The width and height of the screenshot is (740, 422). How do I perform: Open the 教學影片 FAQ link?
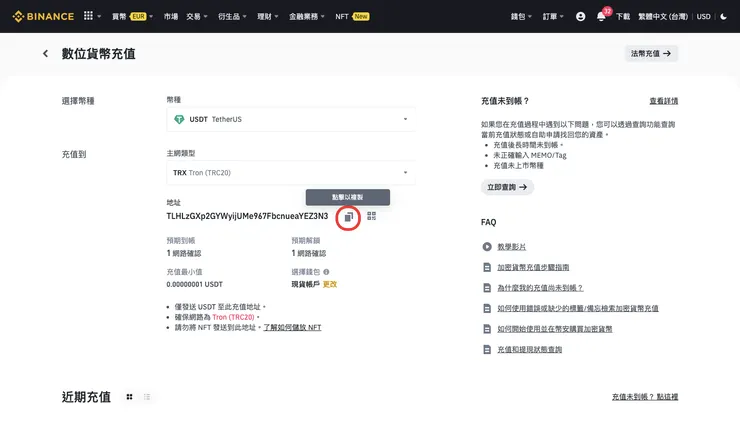512,247
